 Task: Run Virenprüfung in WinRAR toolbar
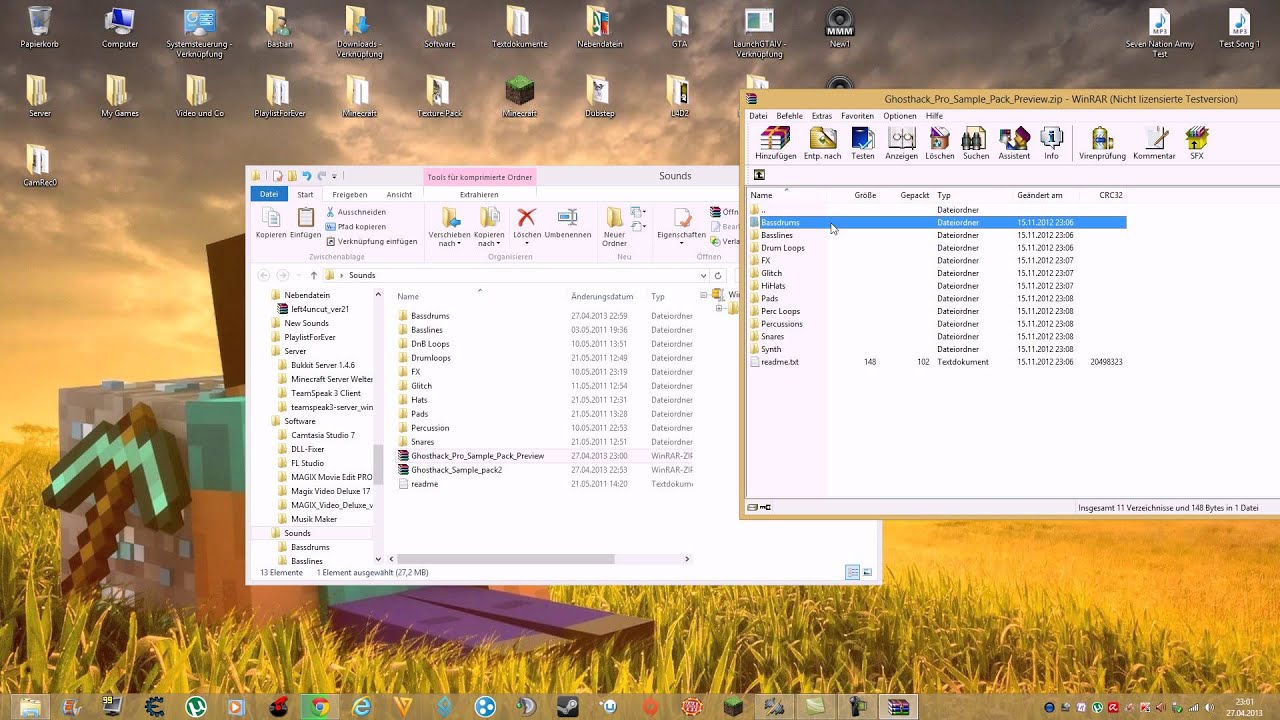click(x=1102, y=143)
